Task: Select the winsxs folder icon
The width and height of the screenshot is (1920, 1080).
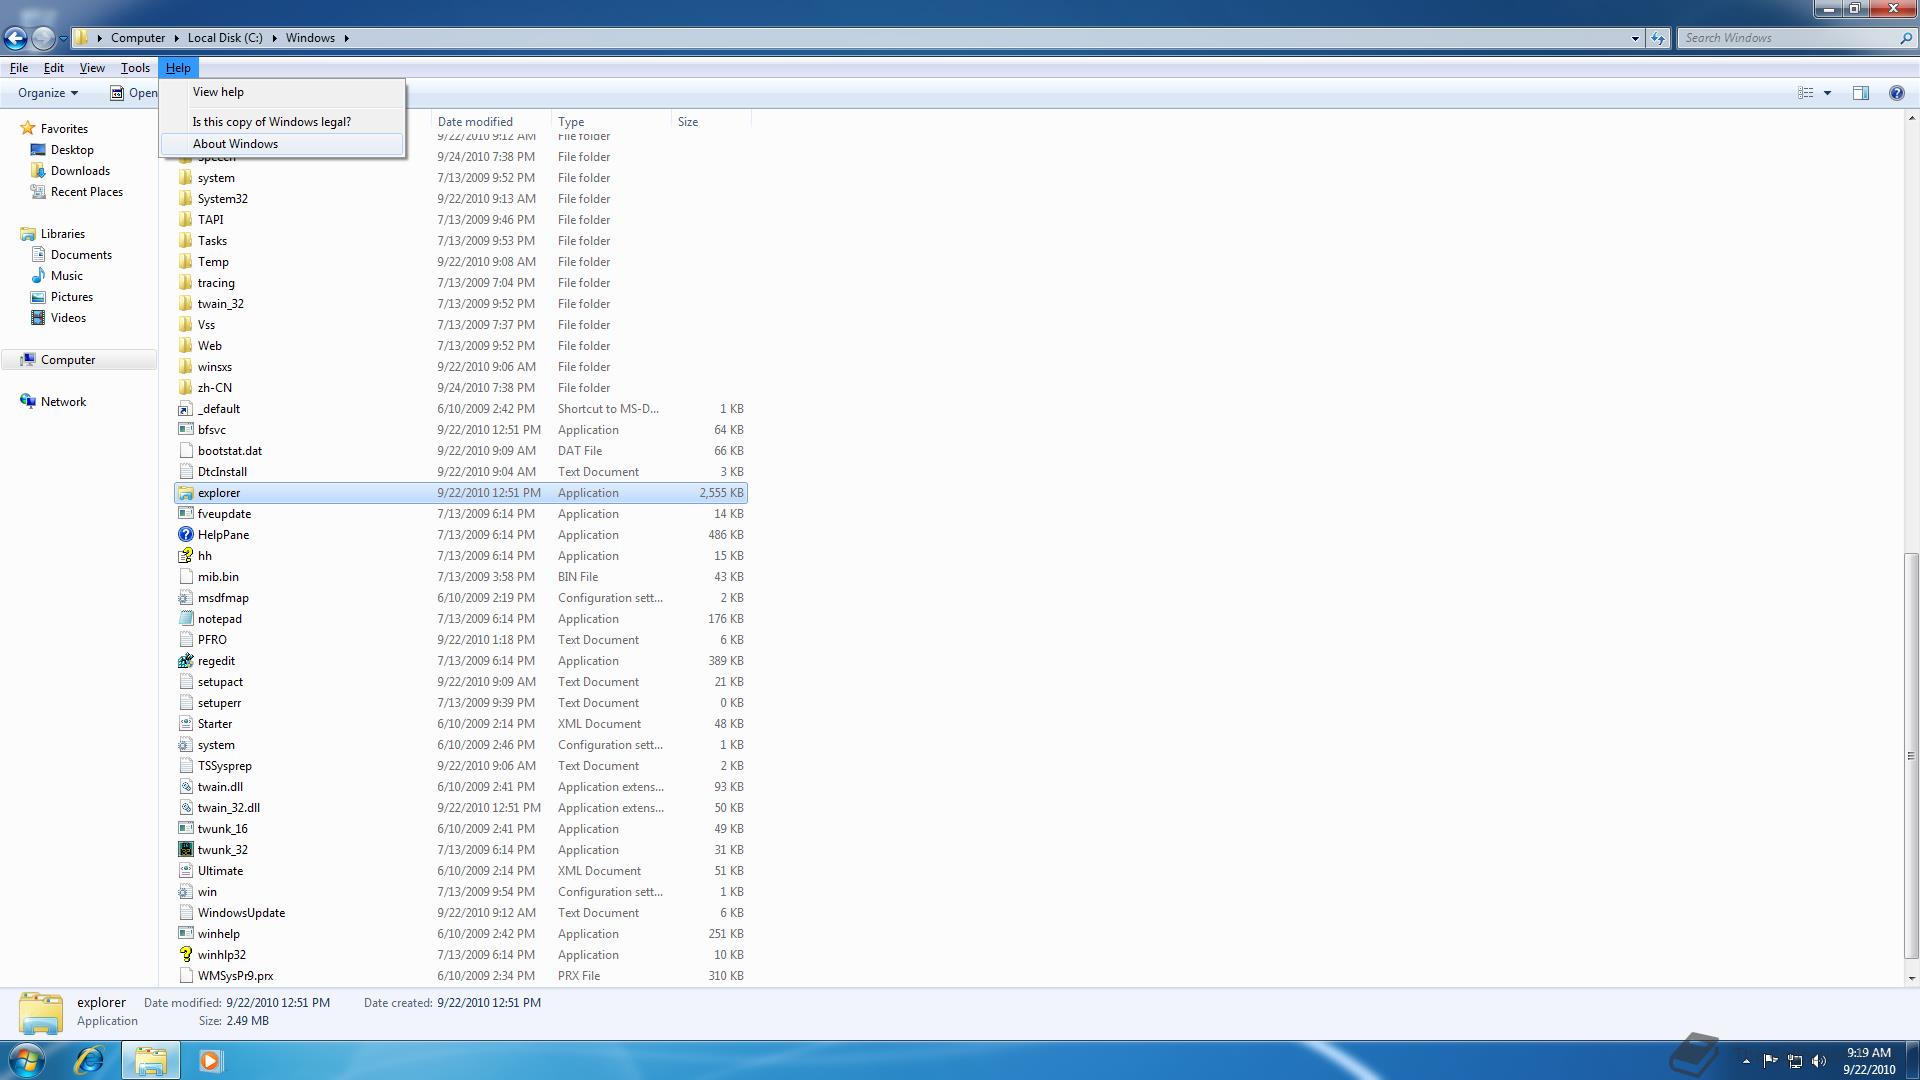Action: click(185, 367)
